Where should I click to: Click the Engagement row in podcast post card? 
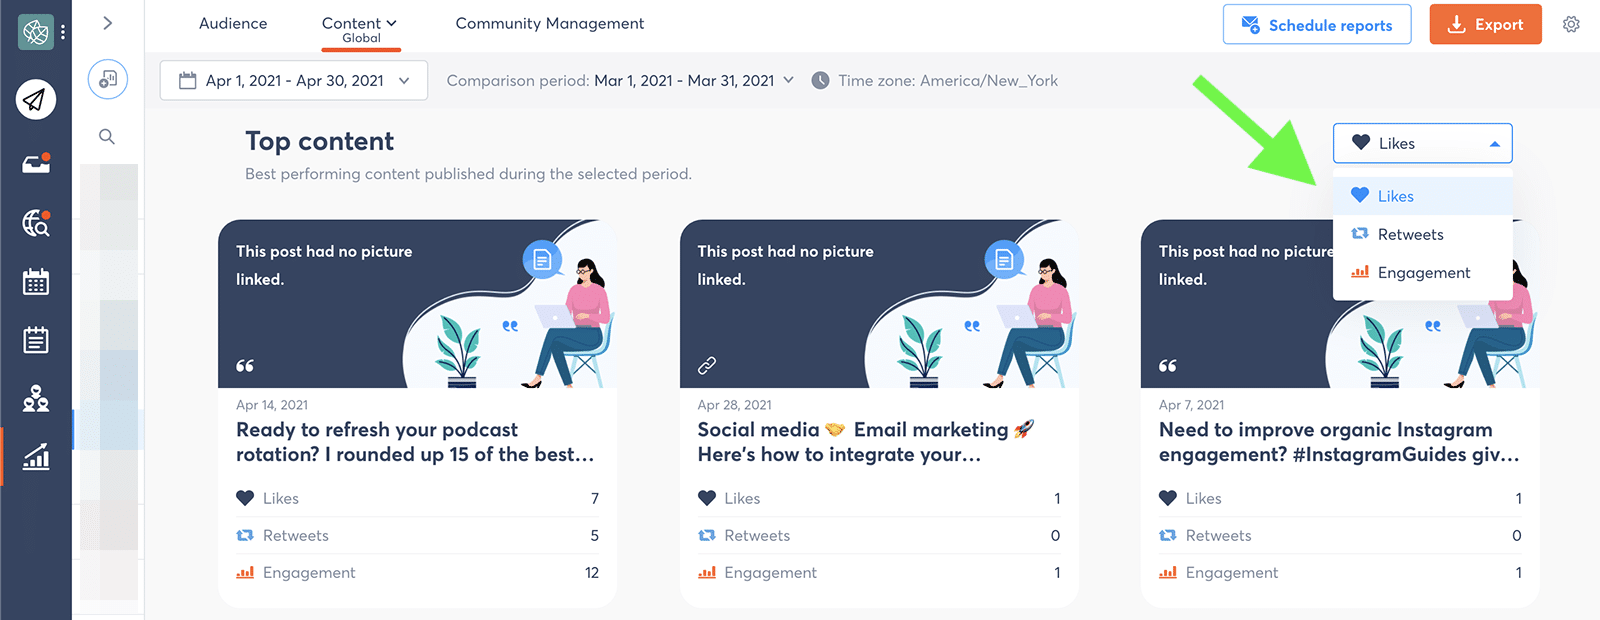click(417, 572)
